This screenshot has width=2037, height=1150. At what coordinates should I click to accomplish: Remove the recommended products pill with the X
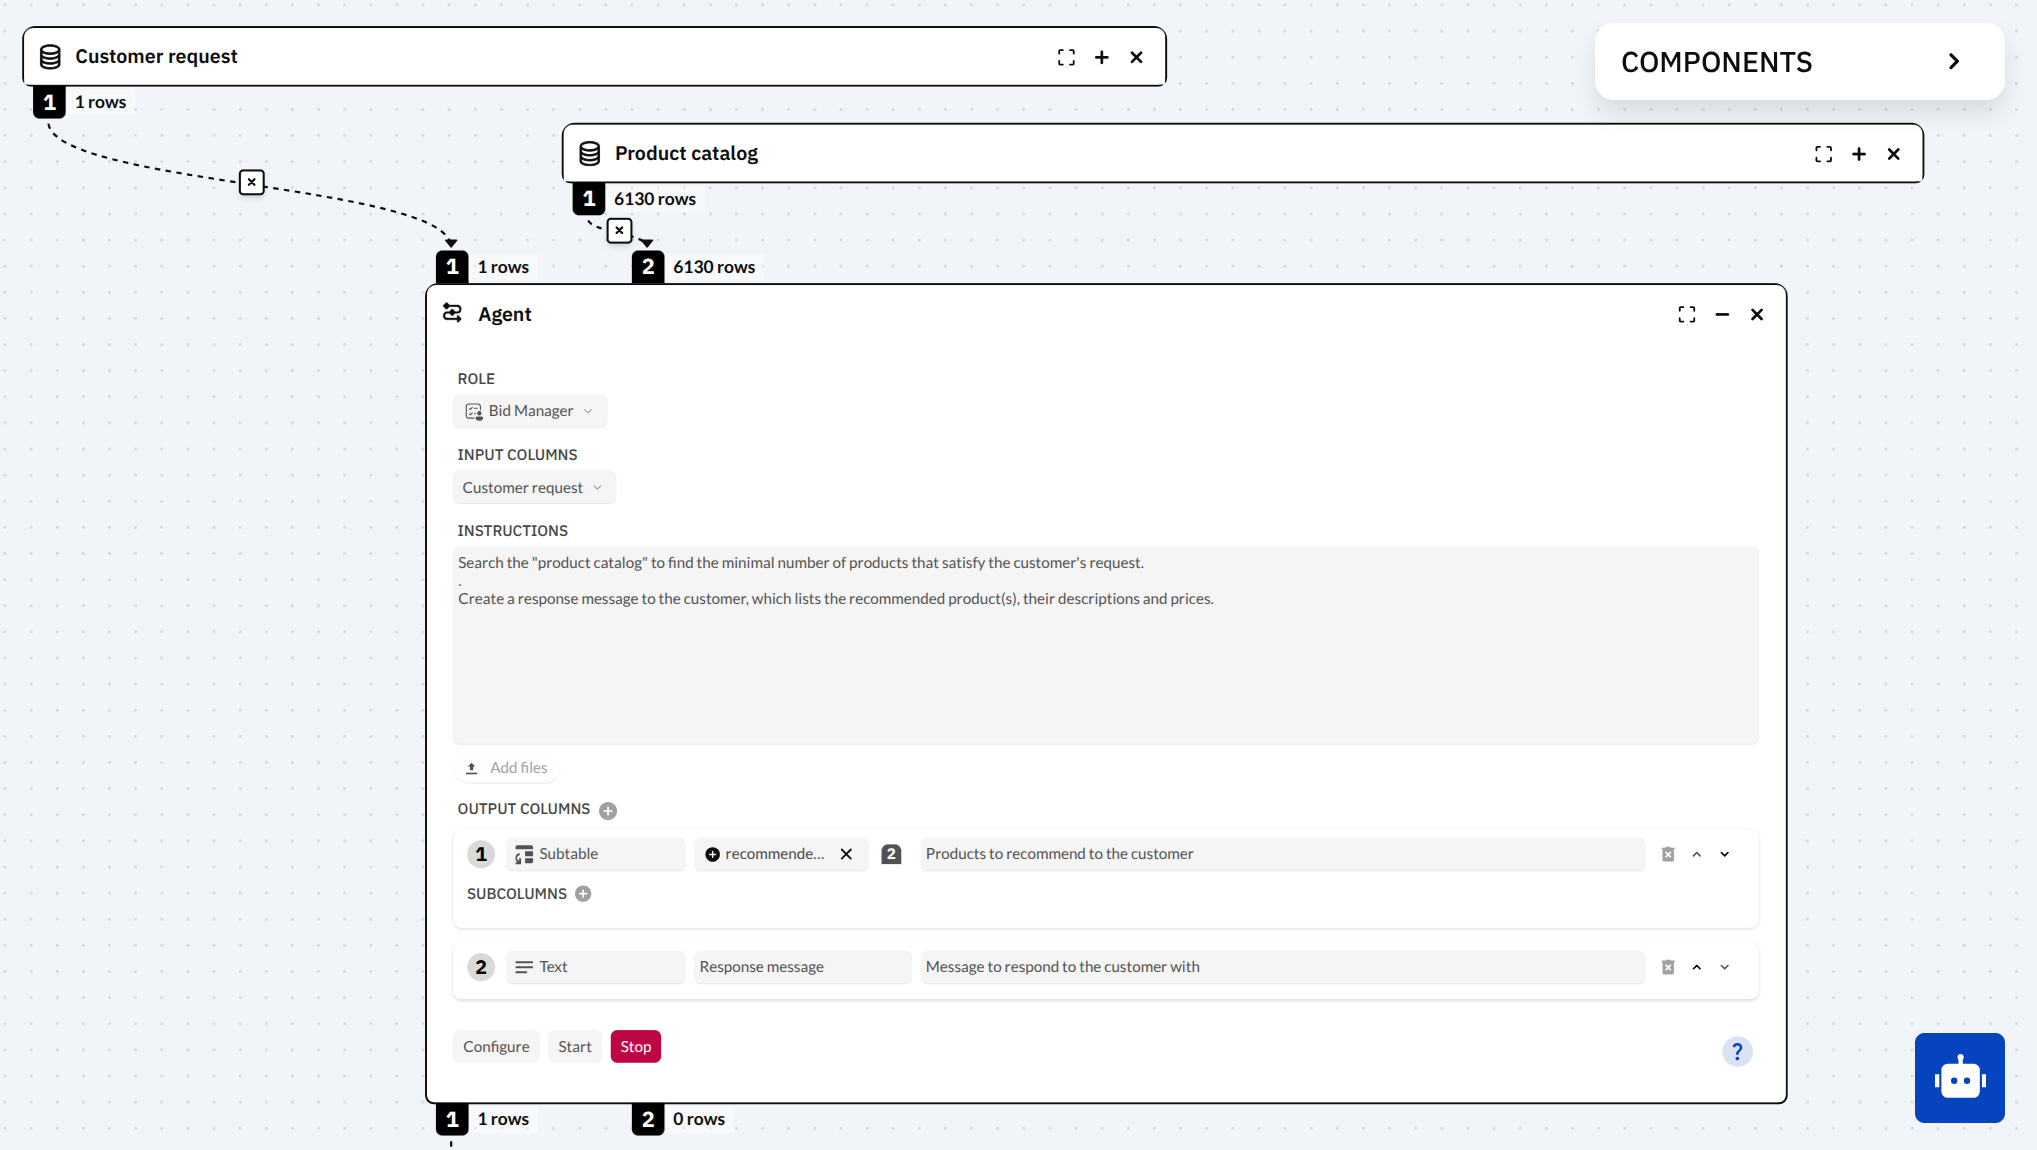[x=846, y=854]
